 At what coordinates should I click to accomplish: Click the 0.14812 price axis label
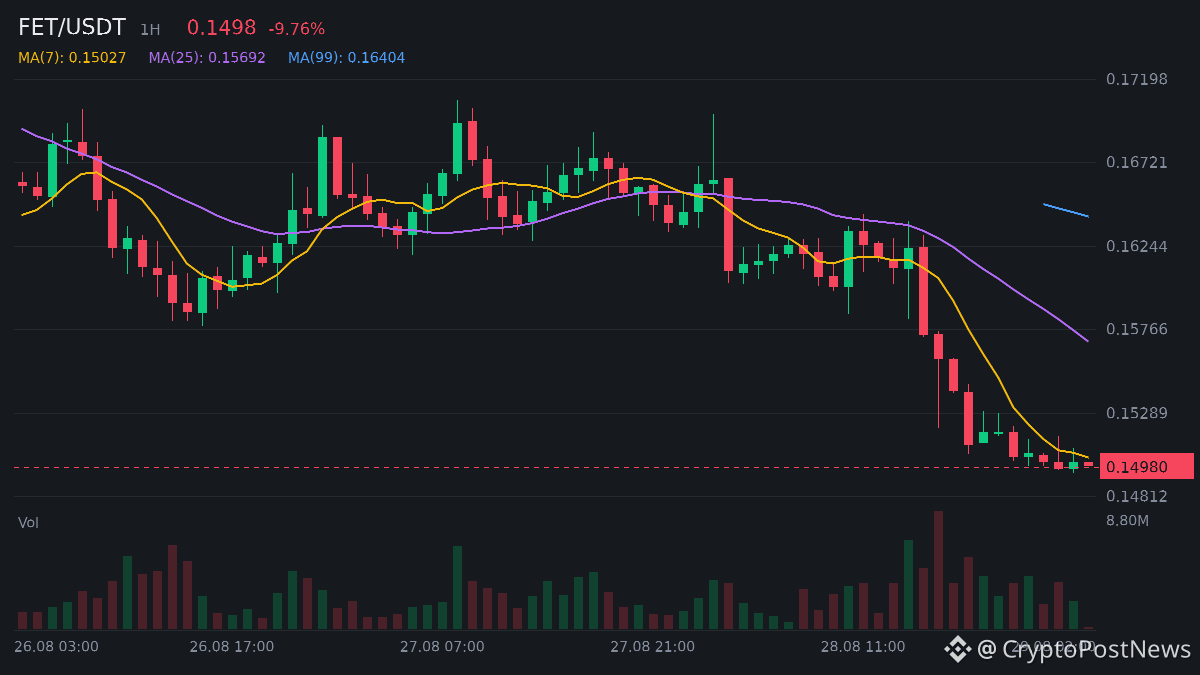tap(1137, 496)
